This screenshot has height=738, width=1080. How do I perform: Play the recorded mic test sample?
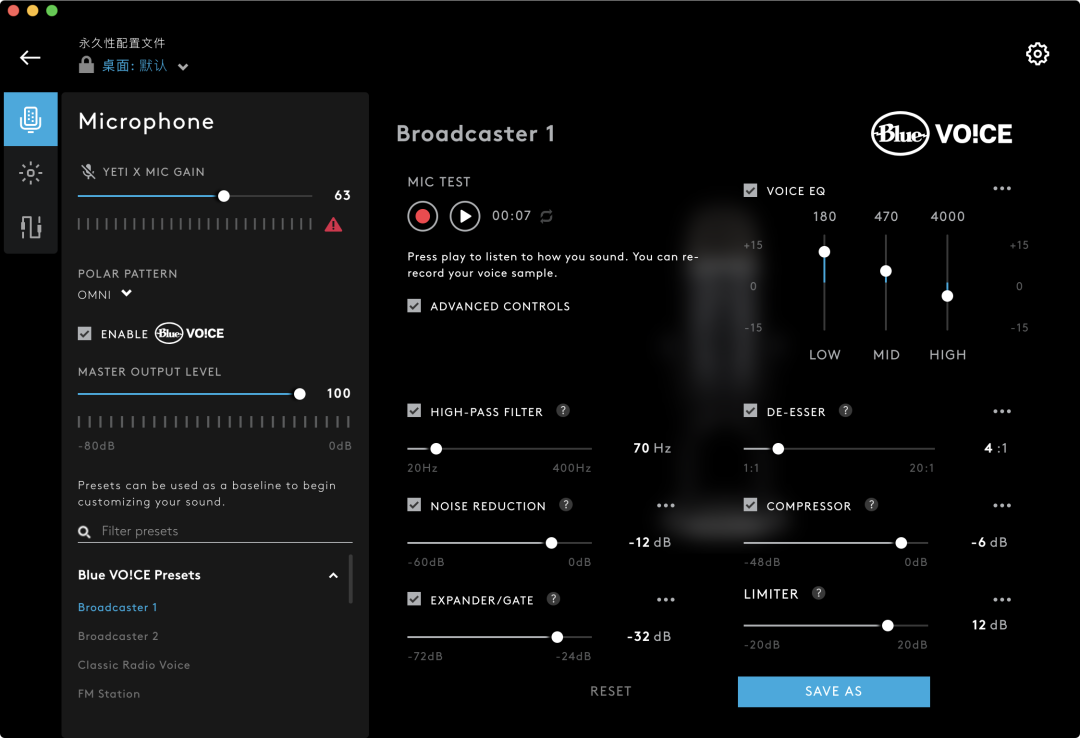point(465,216)
